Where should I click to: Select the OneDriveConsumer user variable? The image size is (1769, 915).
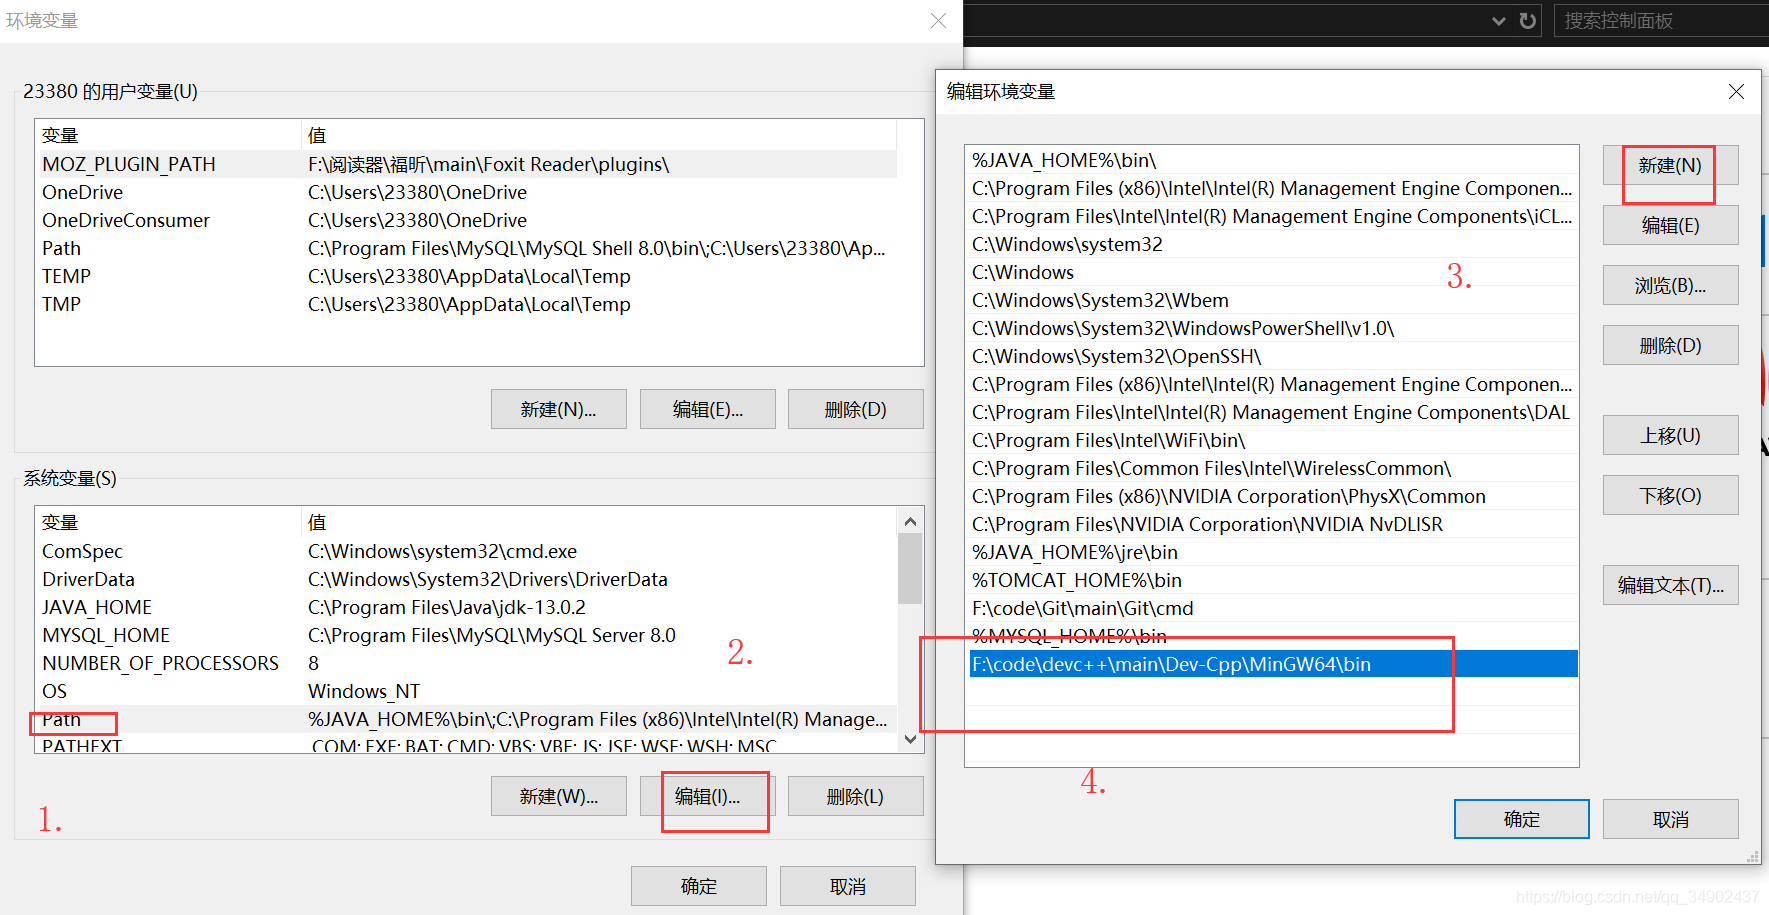point(467,220)
